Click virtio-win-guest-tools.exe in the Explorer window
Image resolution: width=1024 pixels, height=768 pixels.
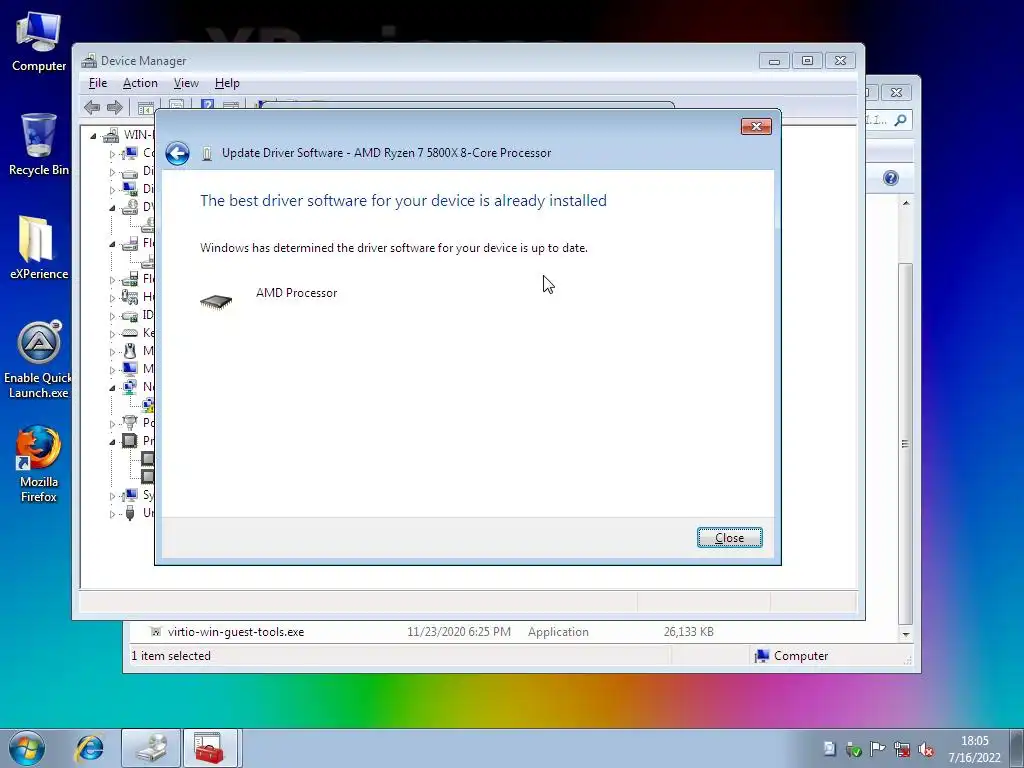(236, 632)
